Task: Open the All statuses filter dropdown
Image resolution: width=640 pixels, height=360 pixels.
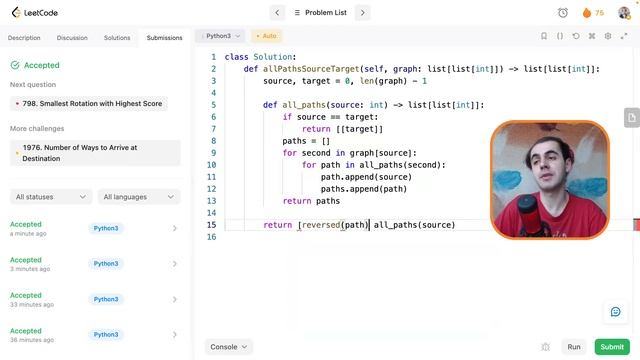Action: tap(51, 197)
